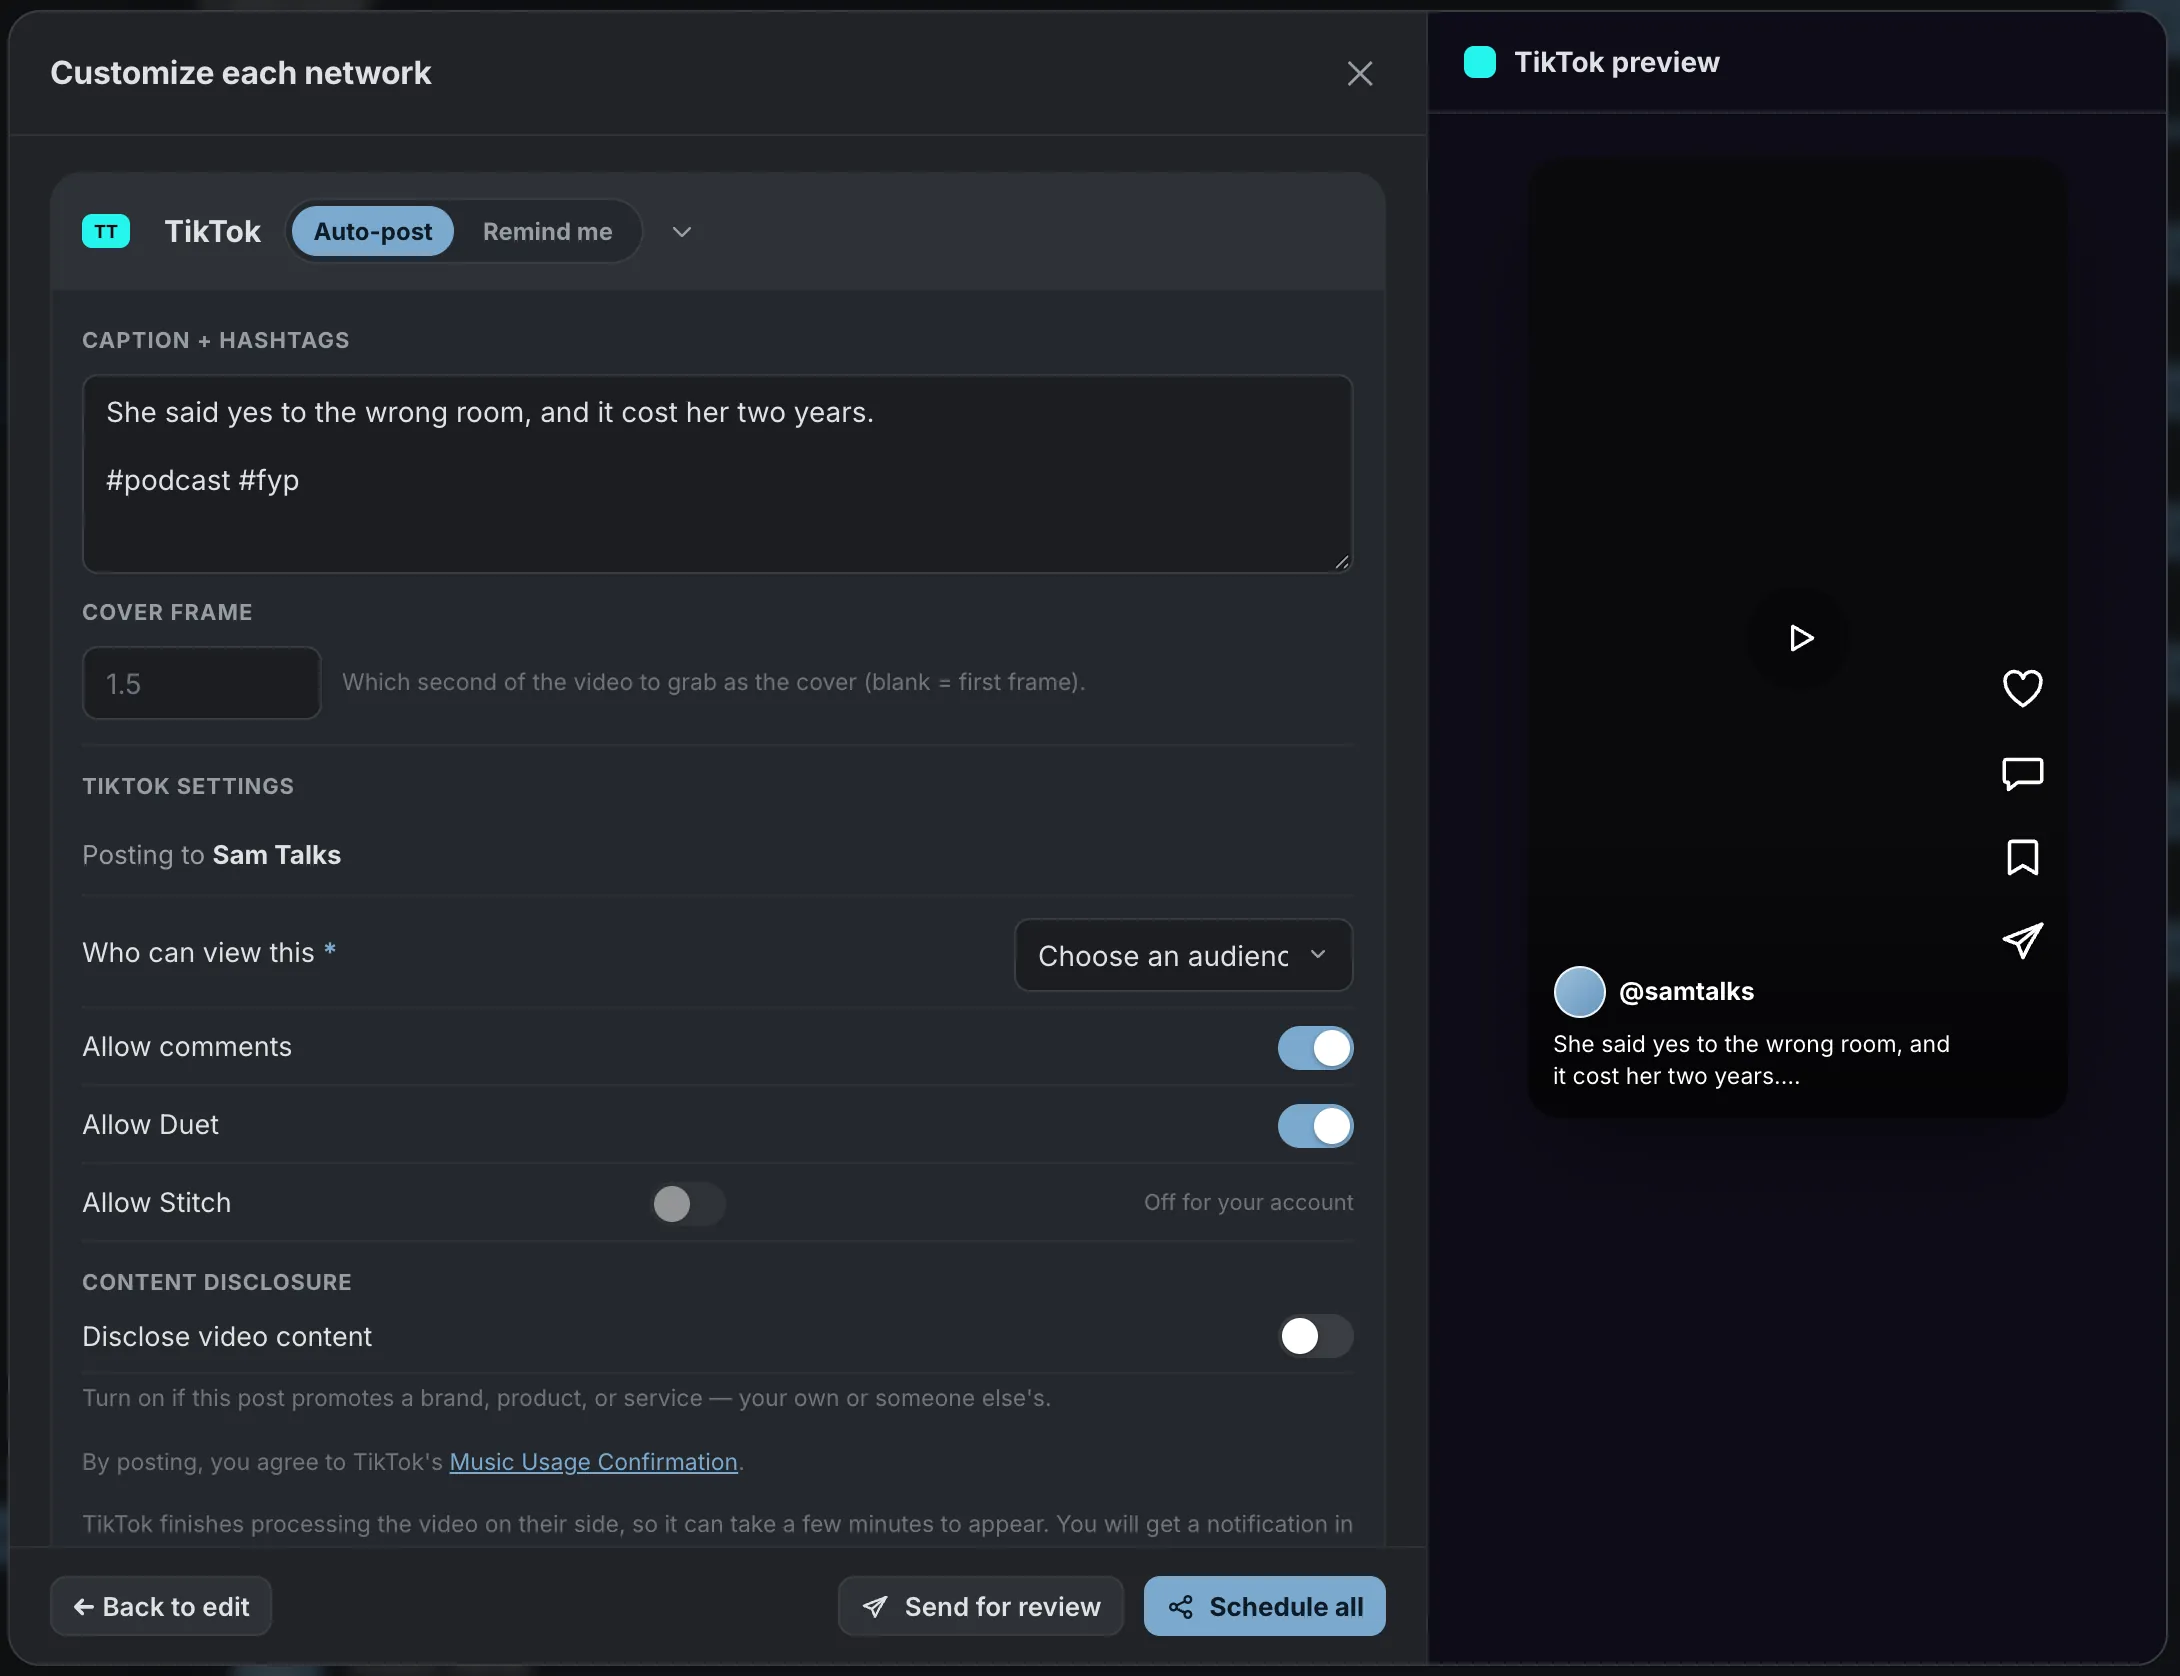Viewport: 2180px width, 1676px height.
Task: Click the TT TikTok badge icon
Action: click(x=106, y=232)
